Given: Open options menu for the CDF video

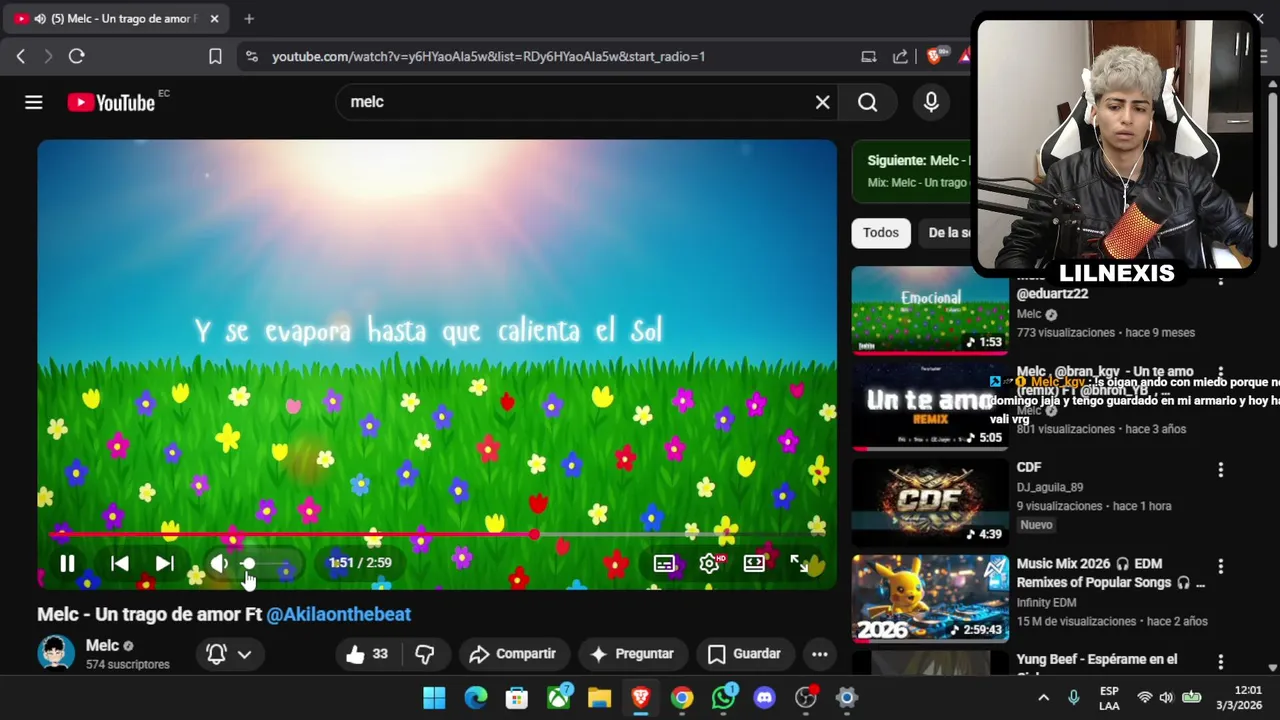Looking at the screenshot, I should tap(1220, 469).
